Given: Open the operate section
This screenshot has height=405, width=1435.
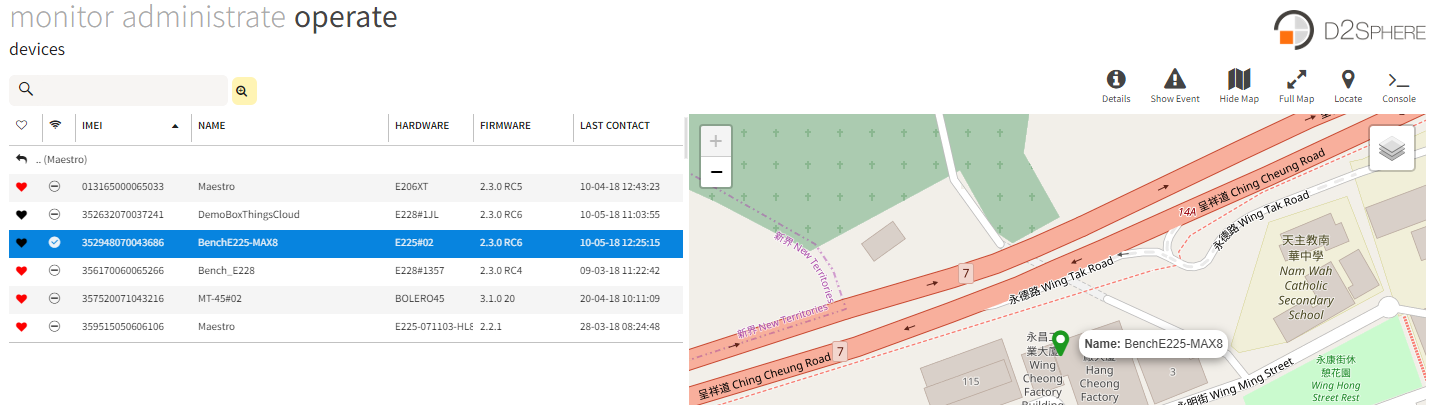Looking at the screenshot, I should point(345,19).
